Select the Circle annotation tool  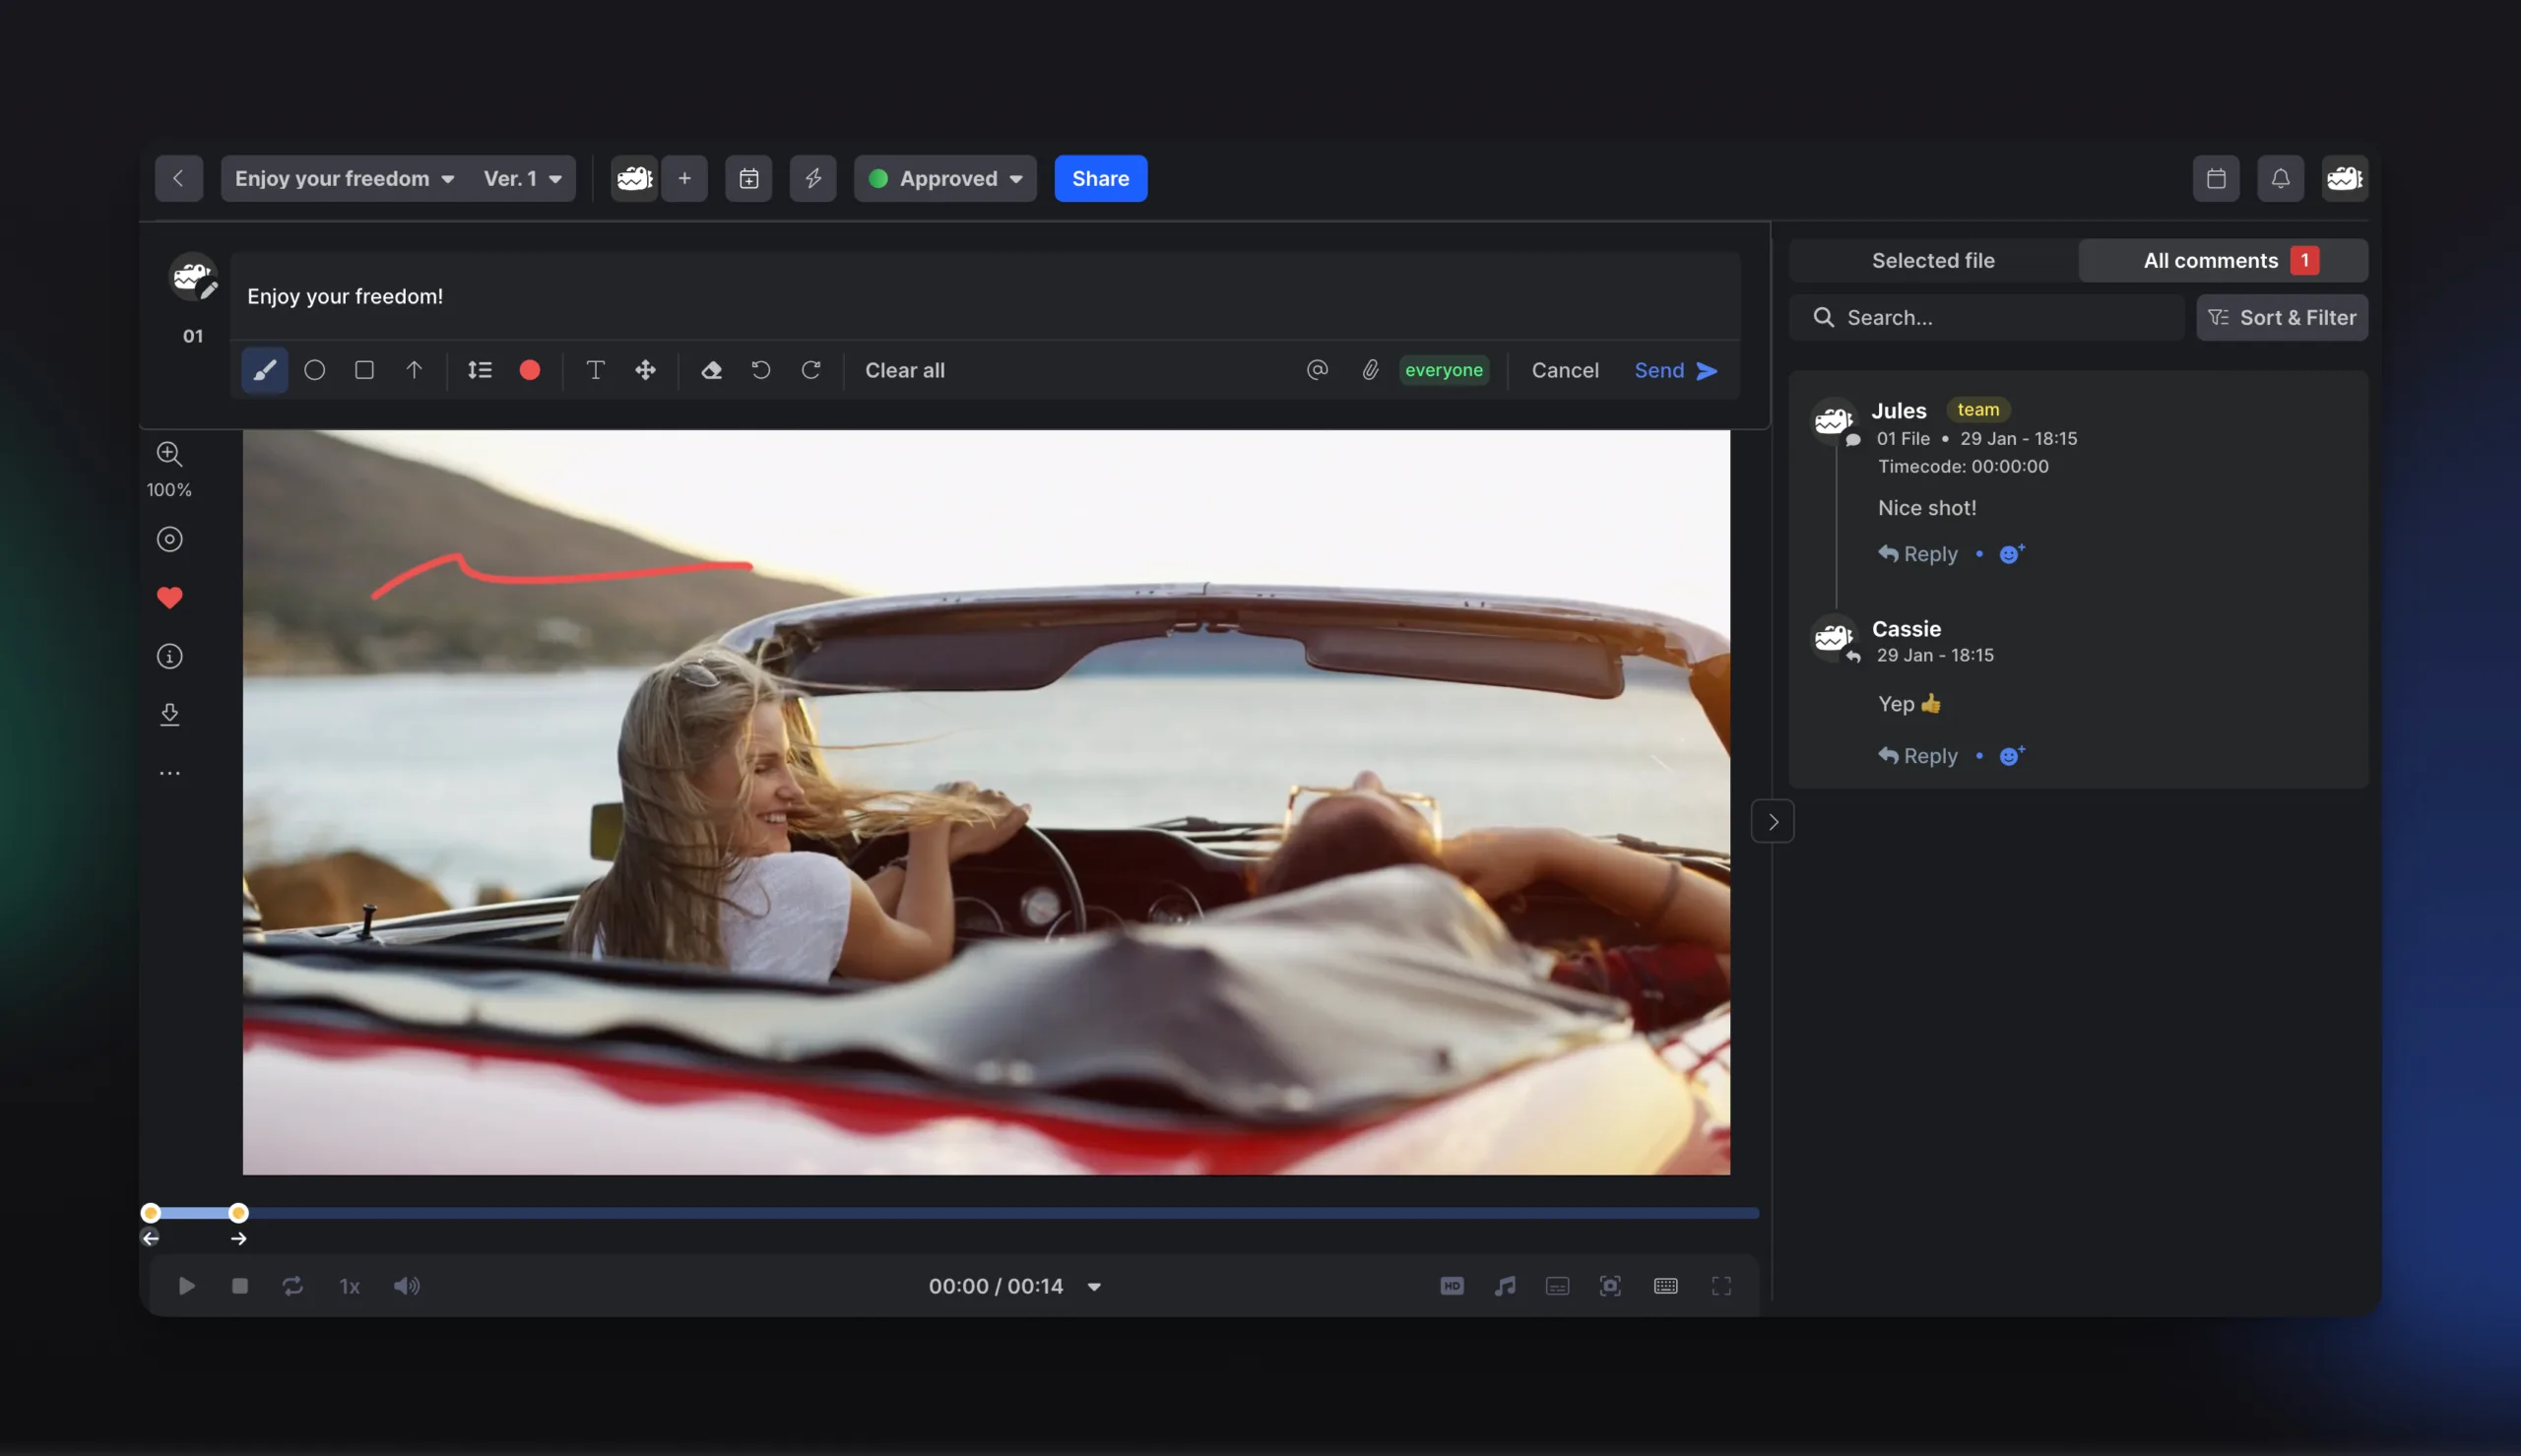pos(314,370)
